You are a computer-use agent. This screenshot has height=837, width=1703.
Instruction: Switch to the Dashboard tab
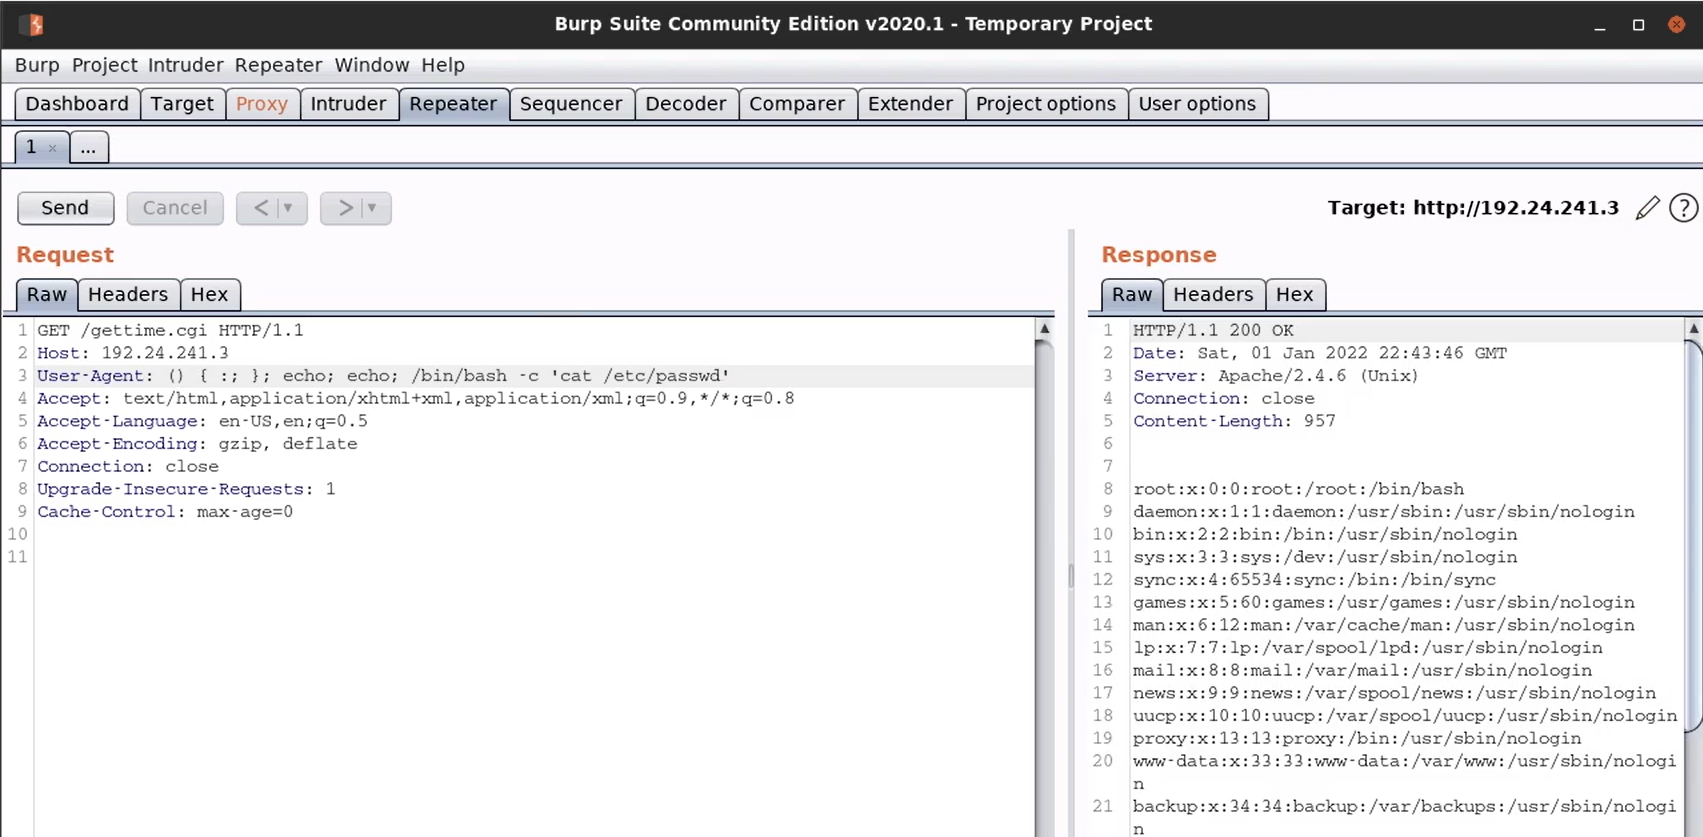point(77,104)
